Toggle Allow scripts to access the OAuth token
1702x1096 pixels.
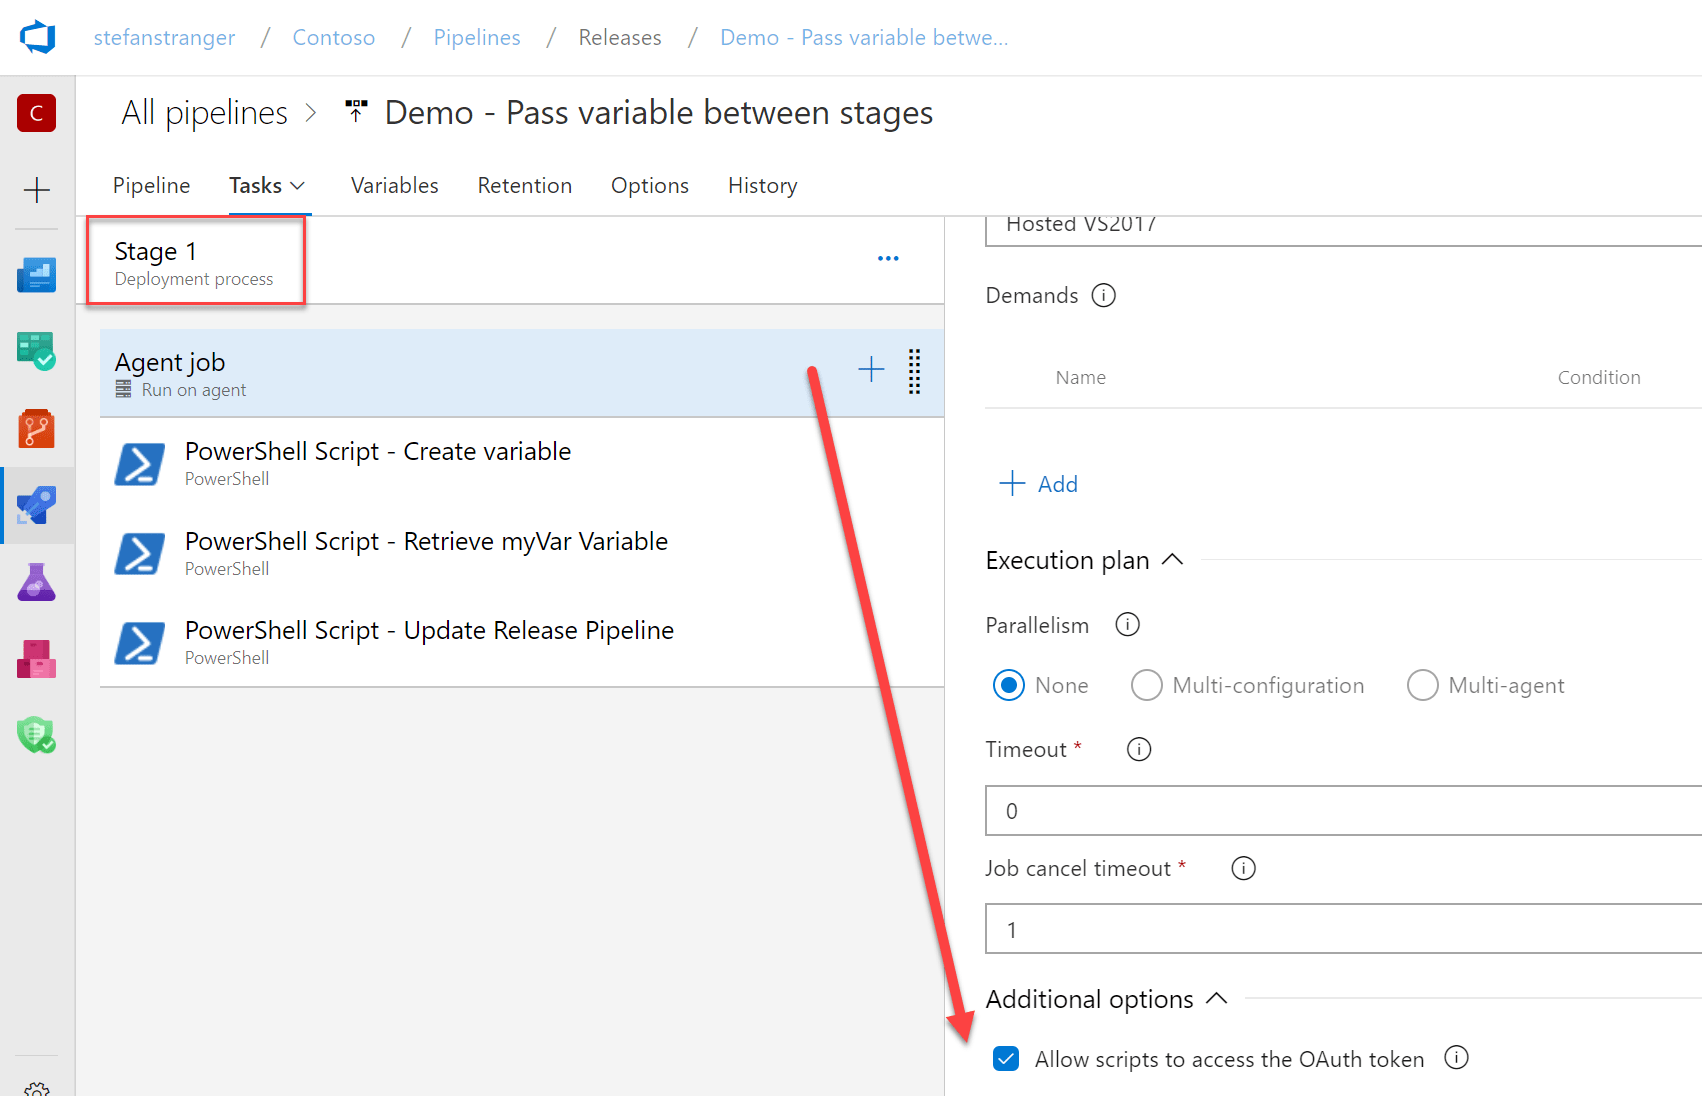point(1005,1058)
